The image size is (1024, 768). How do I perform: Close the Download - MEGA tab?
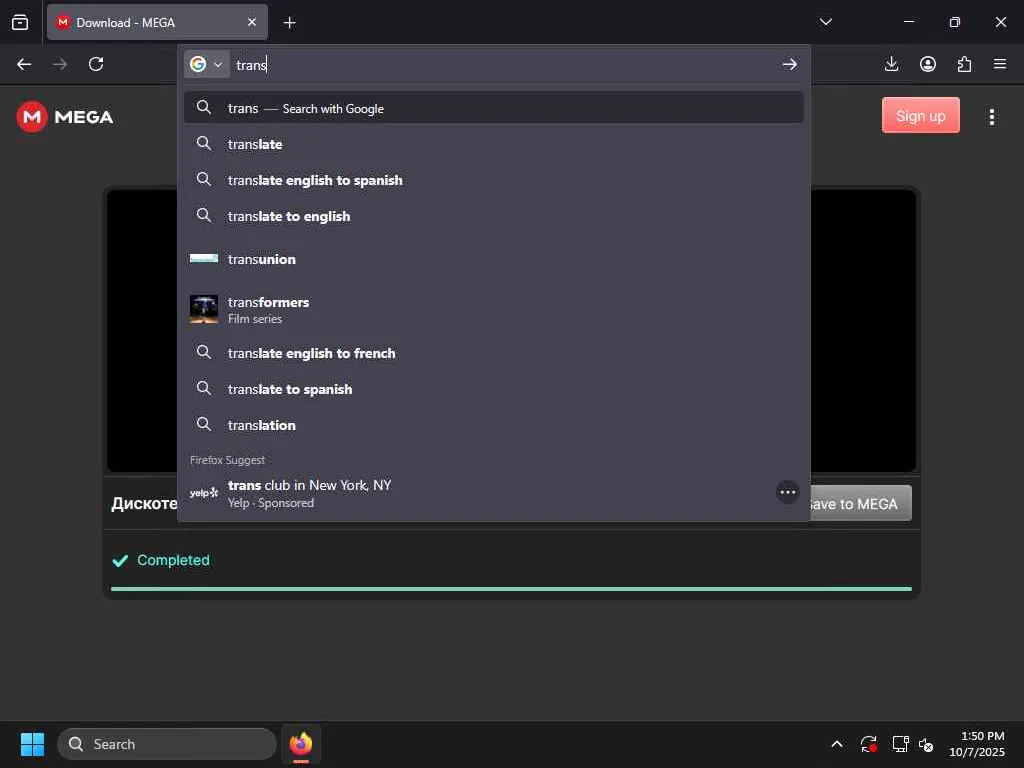pos(251,22)
